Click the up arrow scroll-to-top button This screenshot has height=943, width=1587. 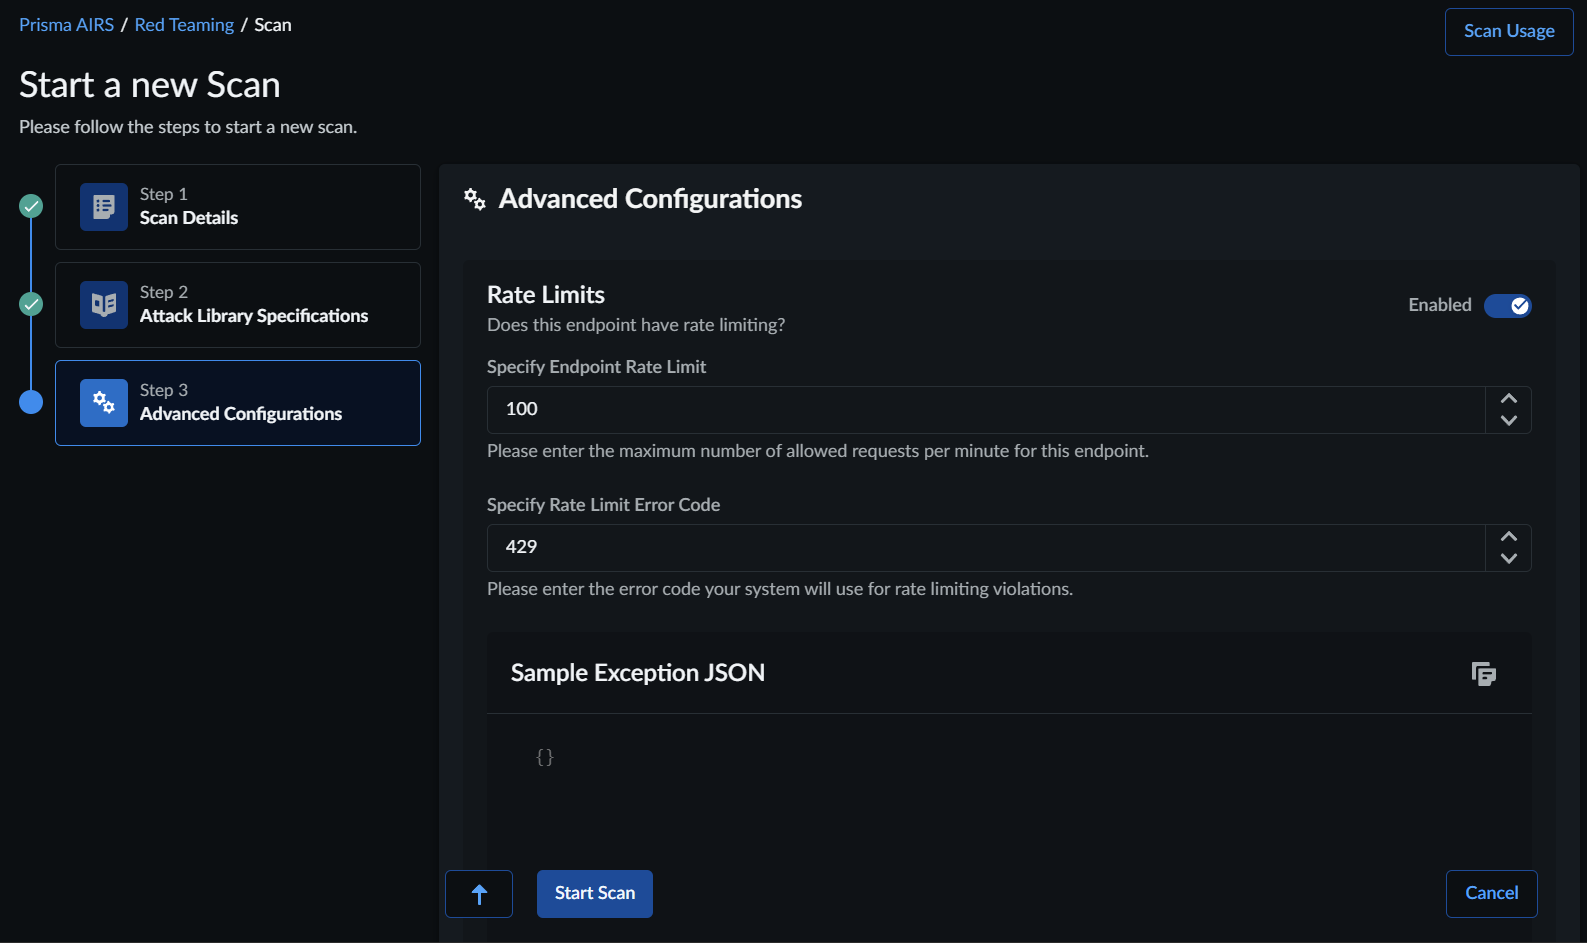pyautogui.click(x=479, y=894)
